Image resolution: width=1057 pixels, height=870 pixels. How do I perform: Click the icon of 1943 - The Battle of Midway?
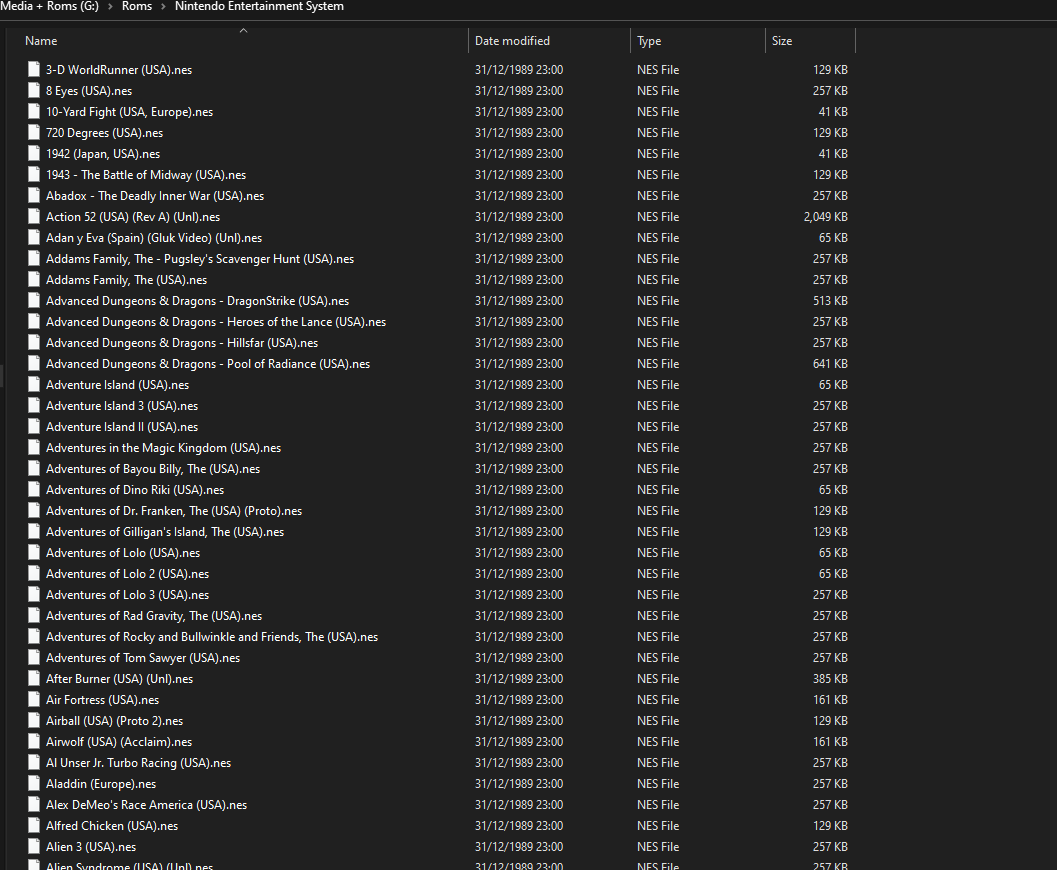[34, 175]
